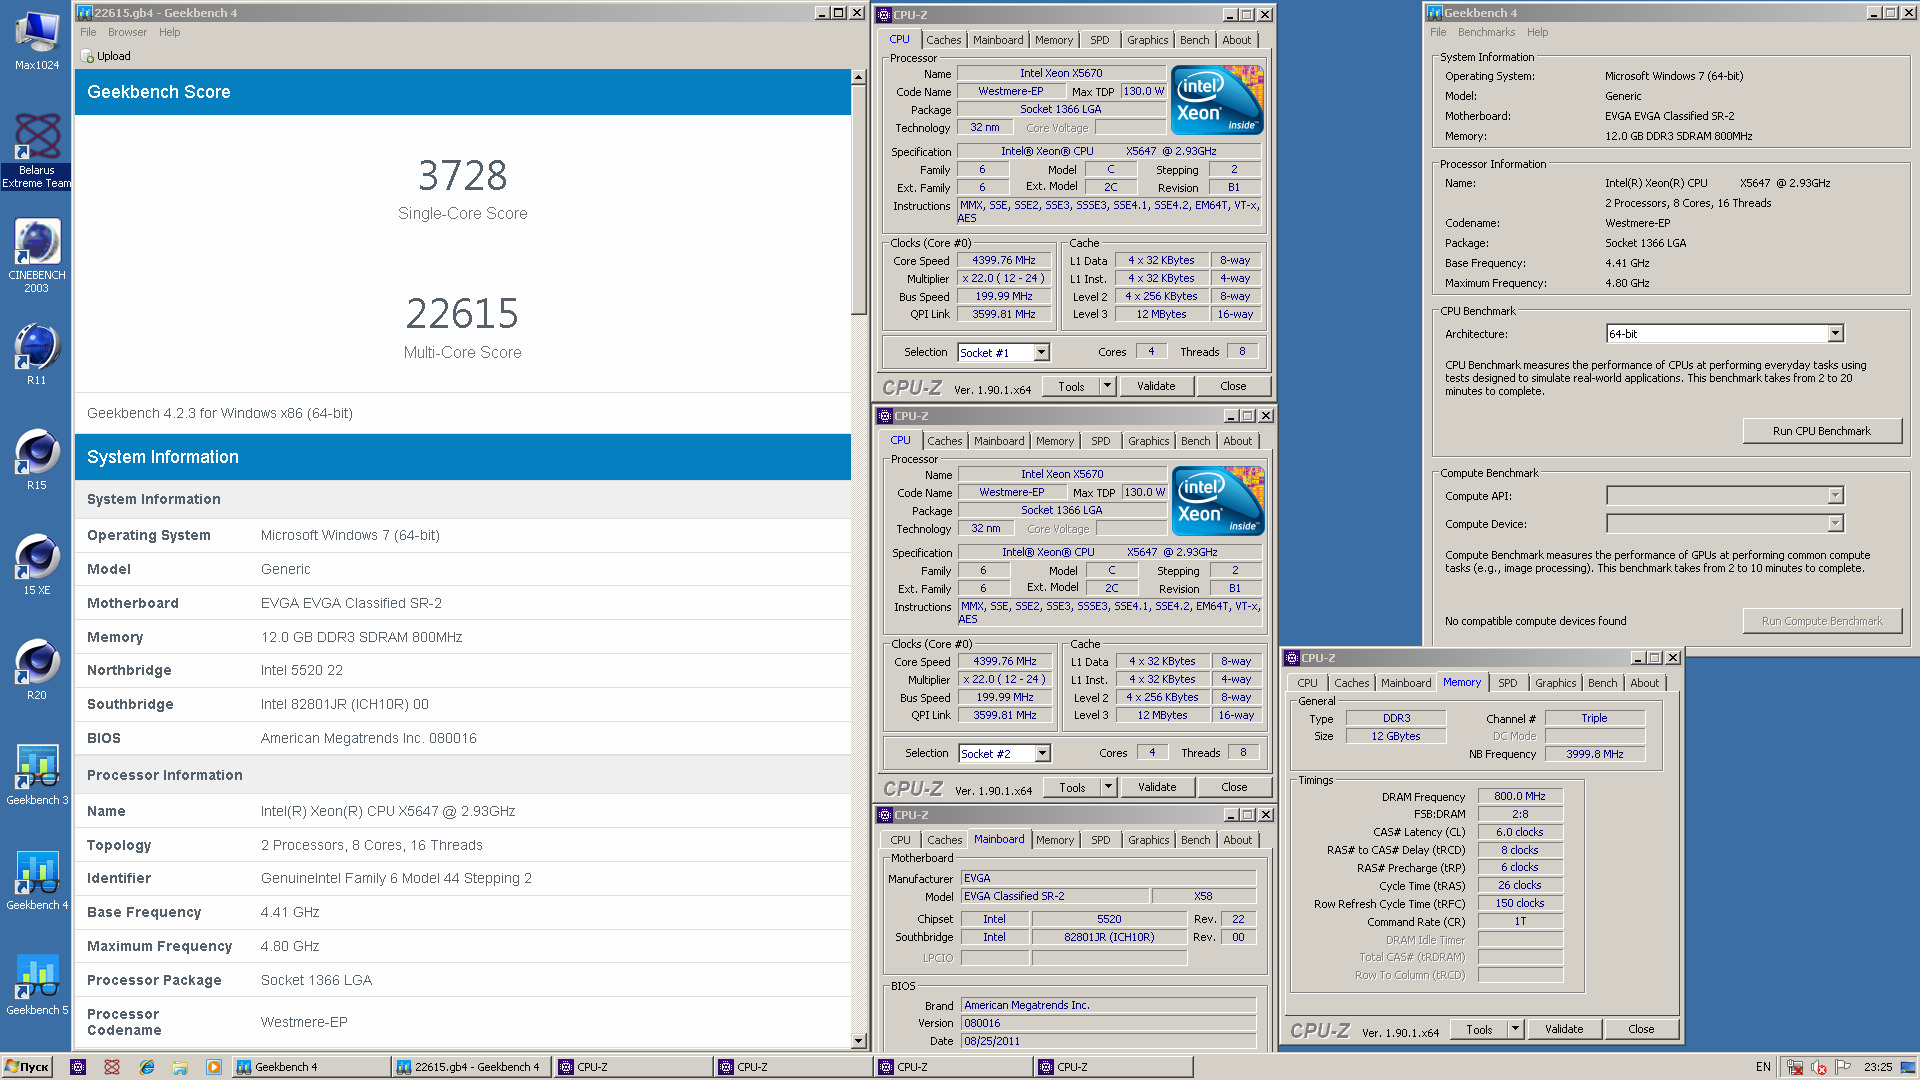1920x1080 pixels.
Task: Click Close button in Memory CPU-Z window
Action: click(x=1641, y=1029)
